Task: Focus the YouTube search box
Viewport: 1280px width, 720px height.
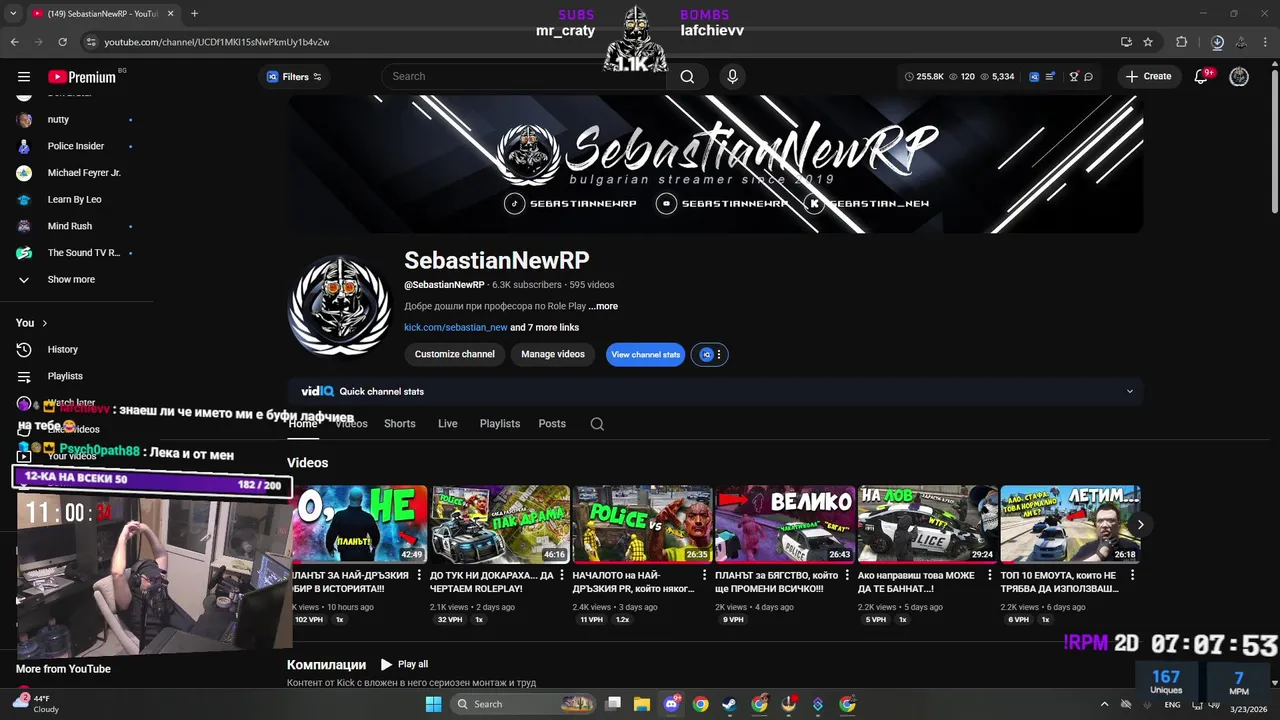Action: [523, 76]
